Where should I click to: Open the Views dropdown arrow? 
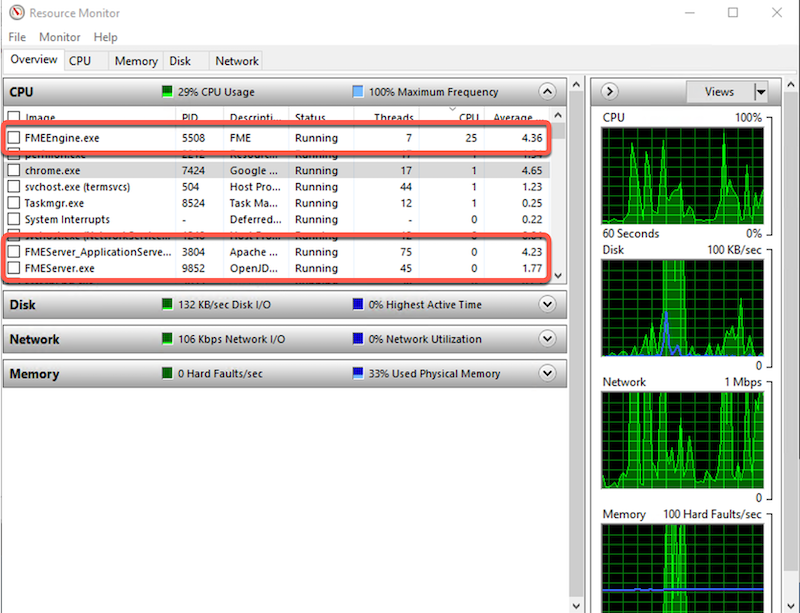(760, 92)
